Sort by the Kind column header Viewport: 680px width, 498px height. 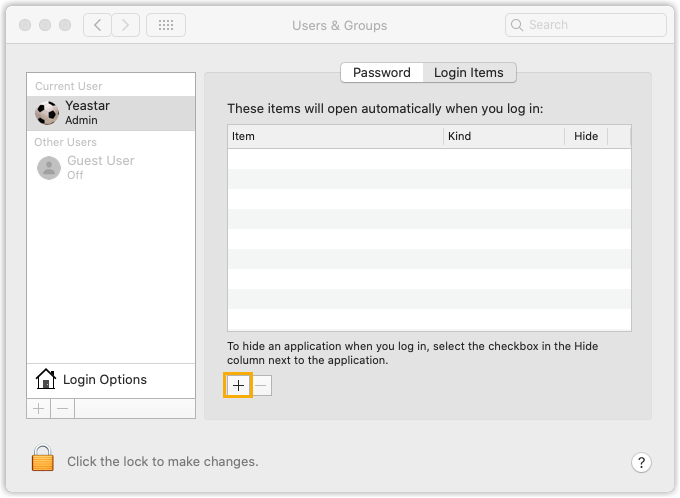tap(503, 136)
